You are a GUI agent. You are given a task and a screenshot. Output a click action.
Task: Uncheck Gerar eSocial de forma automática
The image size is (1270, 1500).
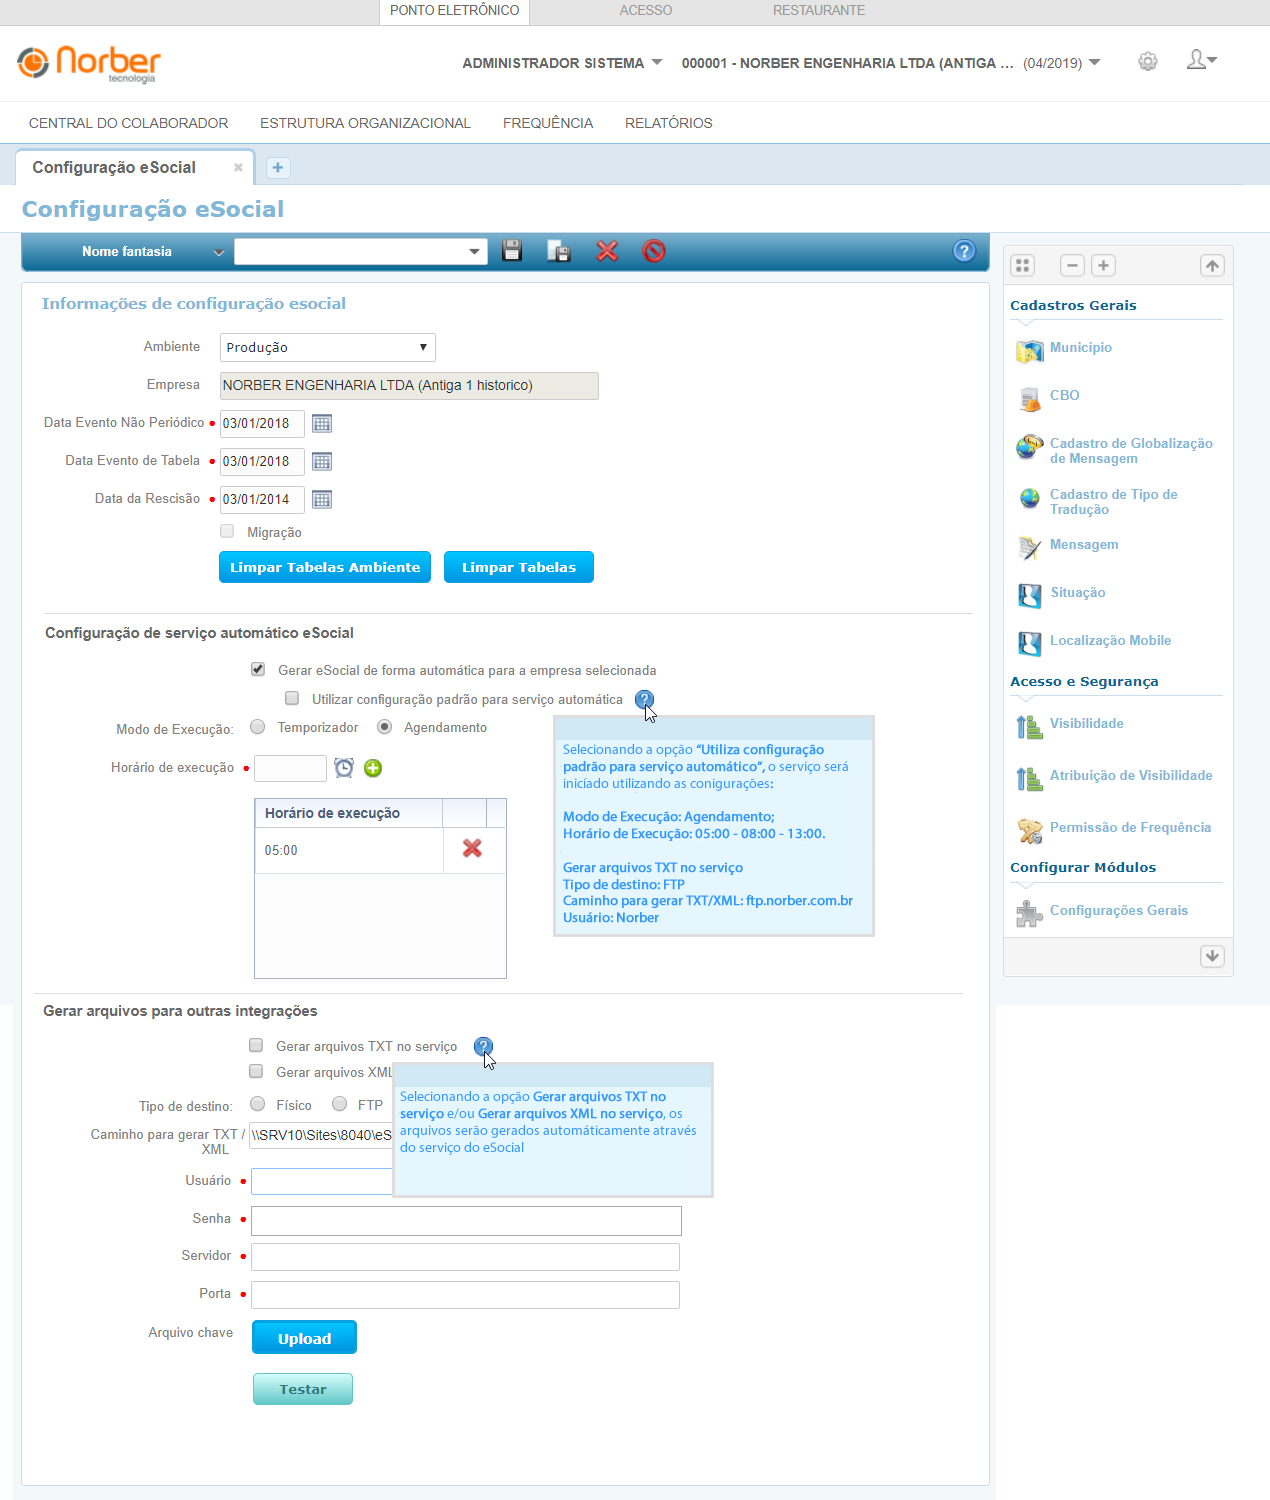(x=258, y=670)
